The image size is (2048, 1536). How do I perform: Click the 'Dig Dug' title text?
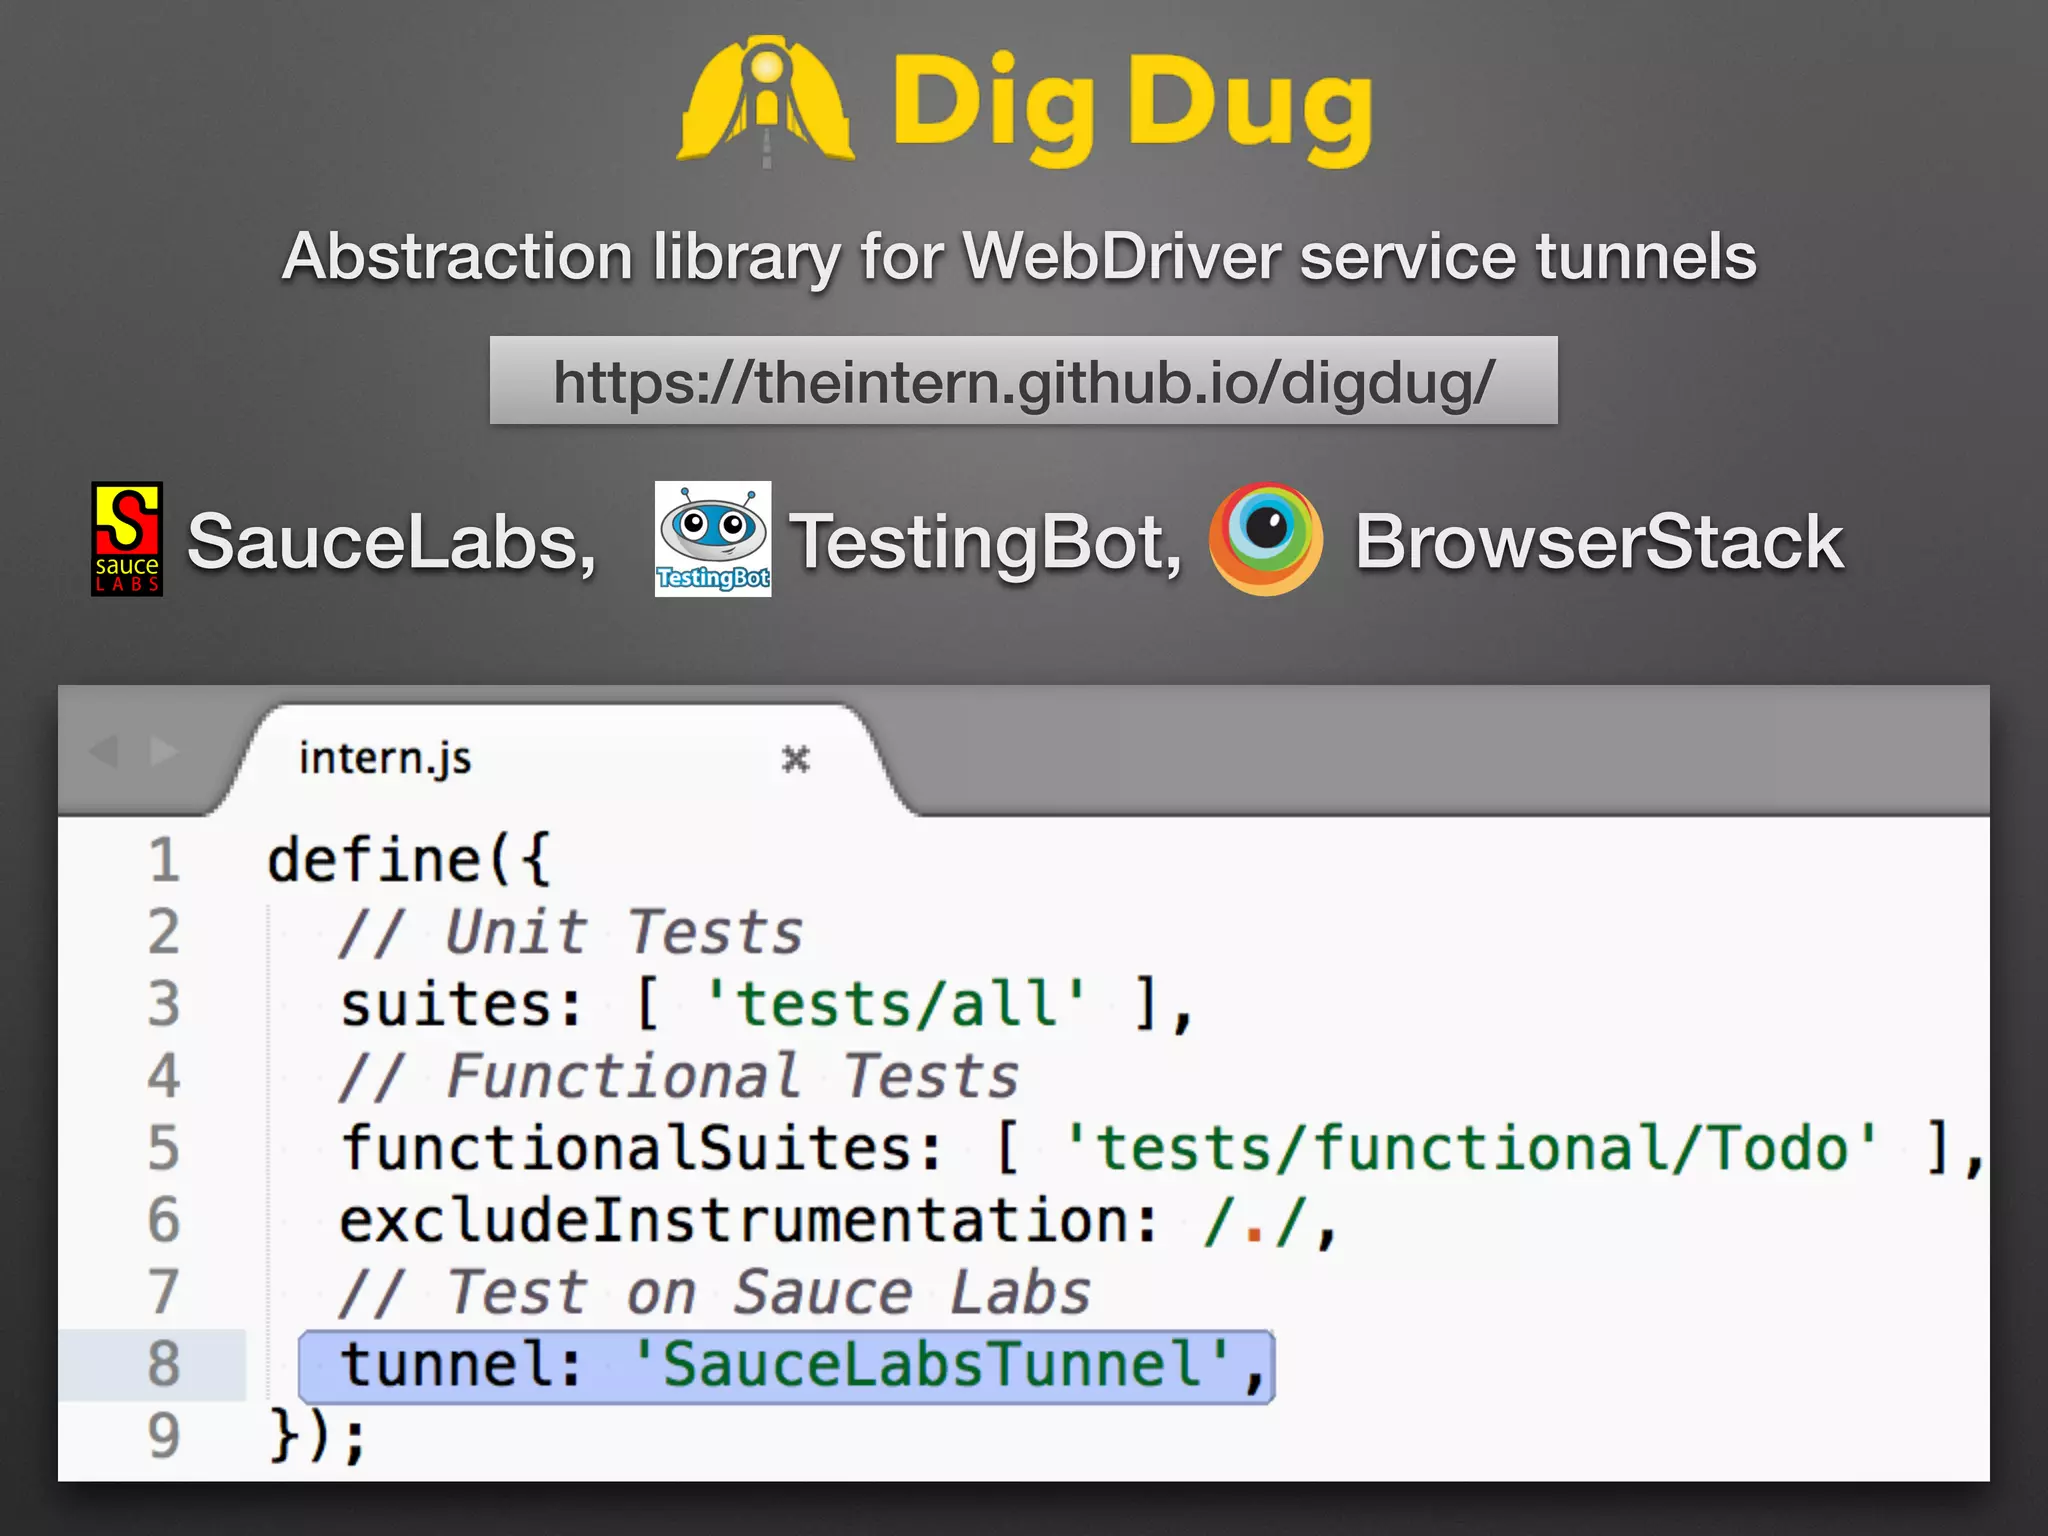pos(1132,108)
